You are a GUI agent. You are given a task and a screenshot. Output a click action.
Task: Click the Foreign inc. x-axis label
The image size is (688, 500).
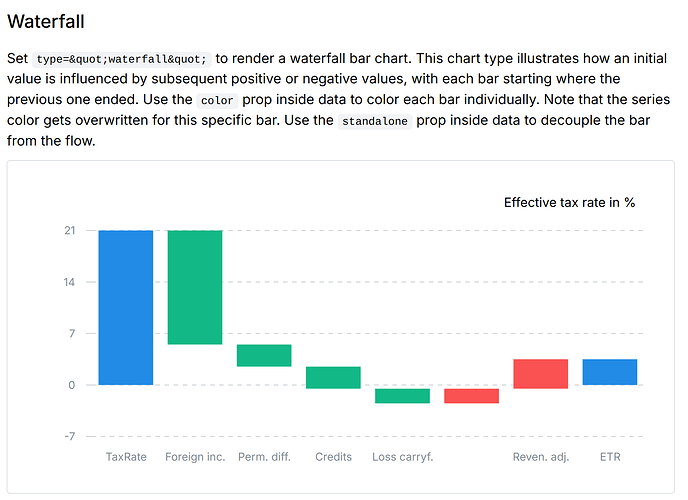195,457
